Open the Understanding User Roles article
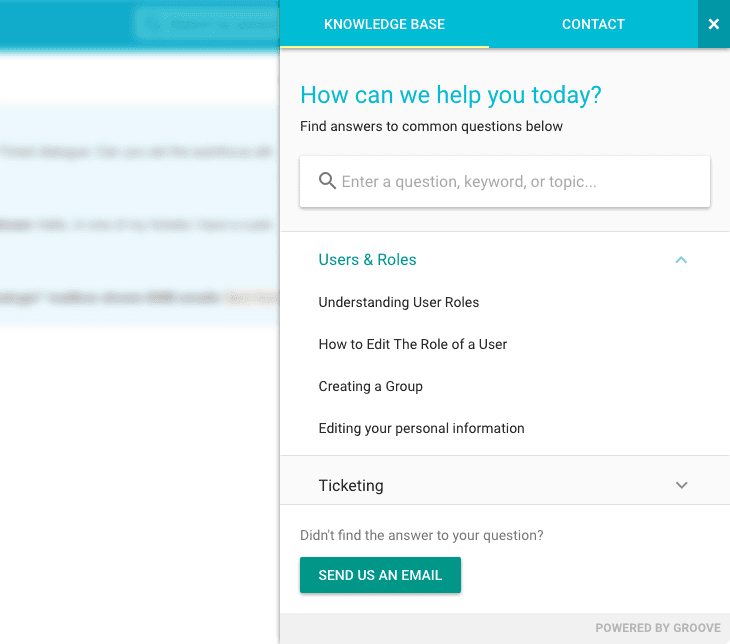 click(399, 302)
